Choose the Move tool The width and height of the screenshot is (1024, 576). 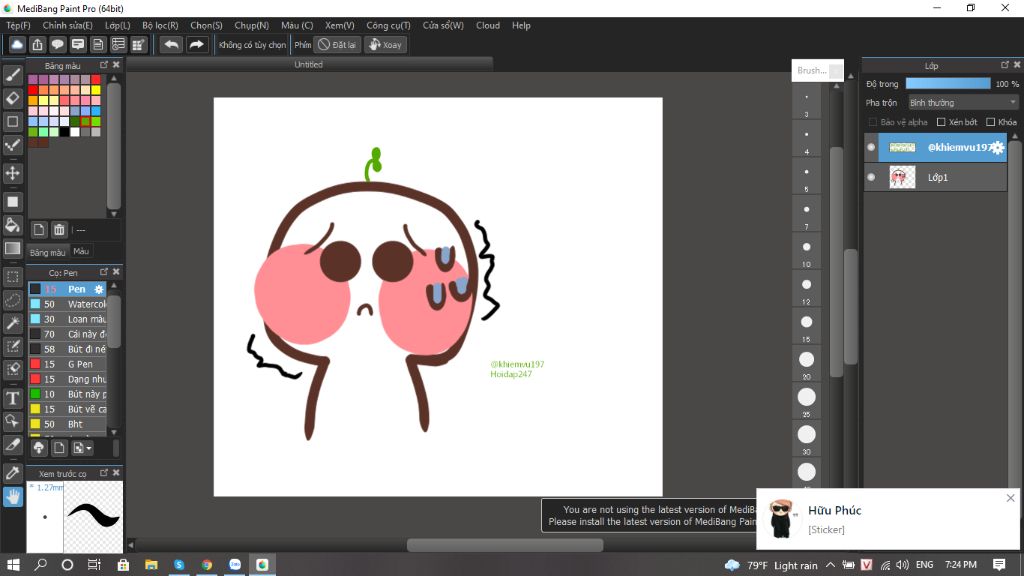tap(13, 173)
